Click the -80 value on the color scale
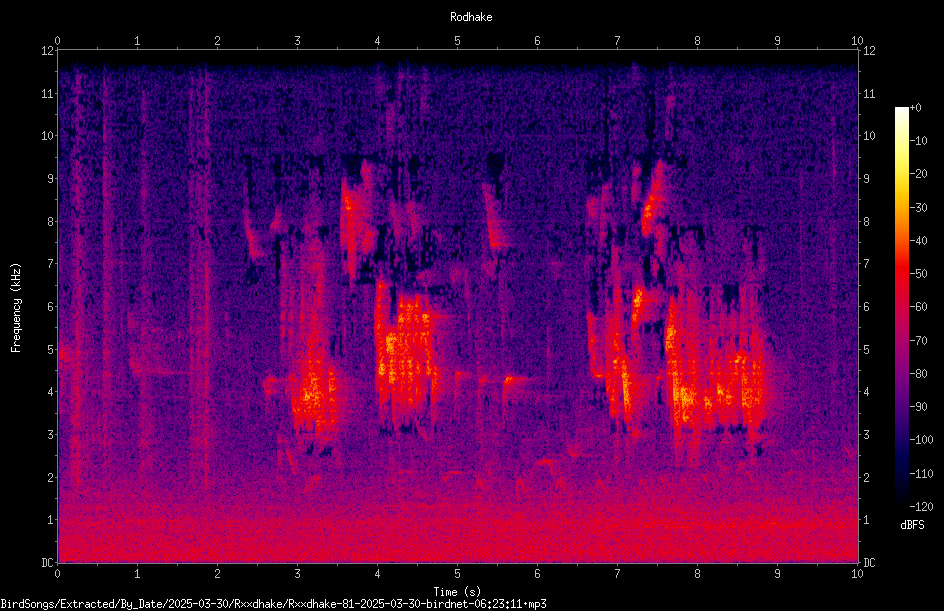 pyautogui.click(x=918, y=374)
